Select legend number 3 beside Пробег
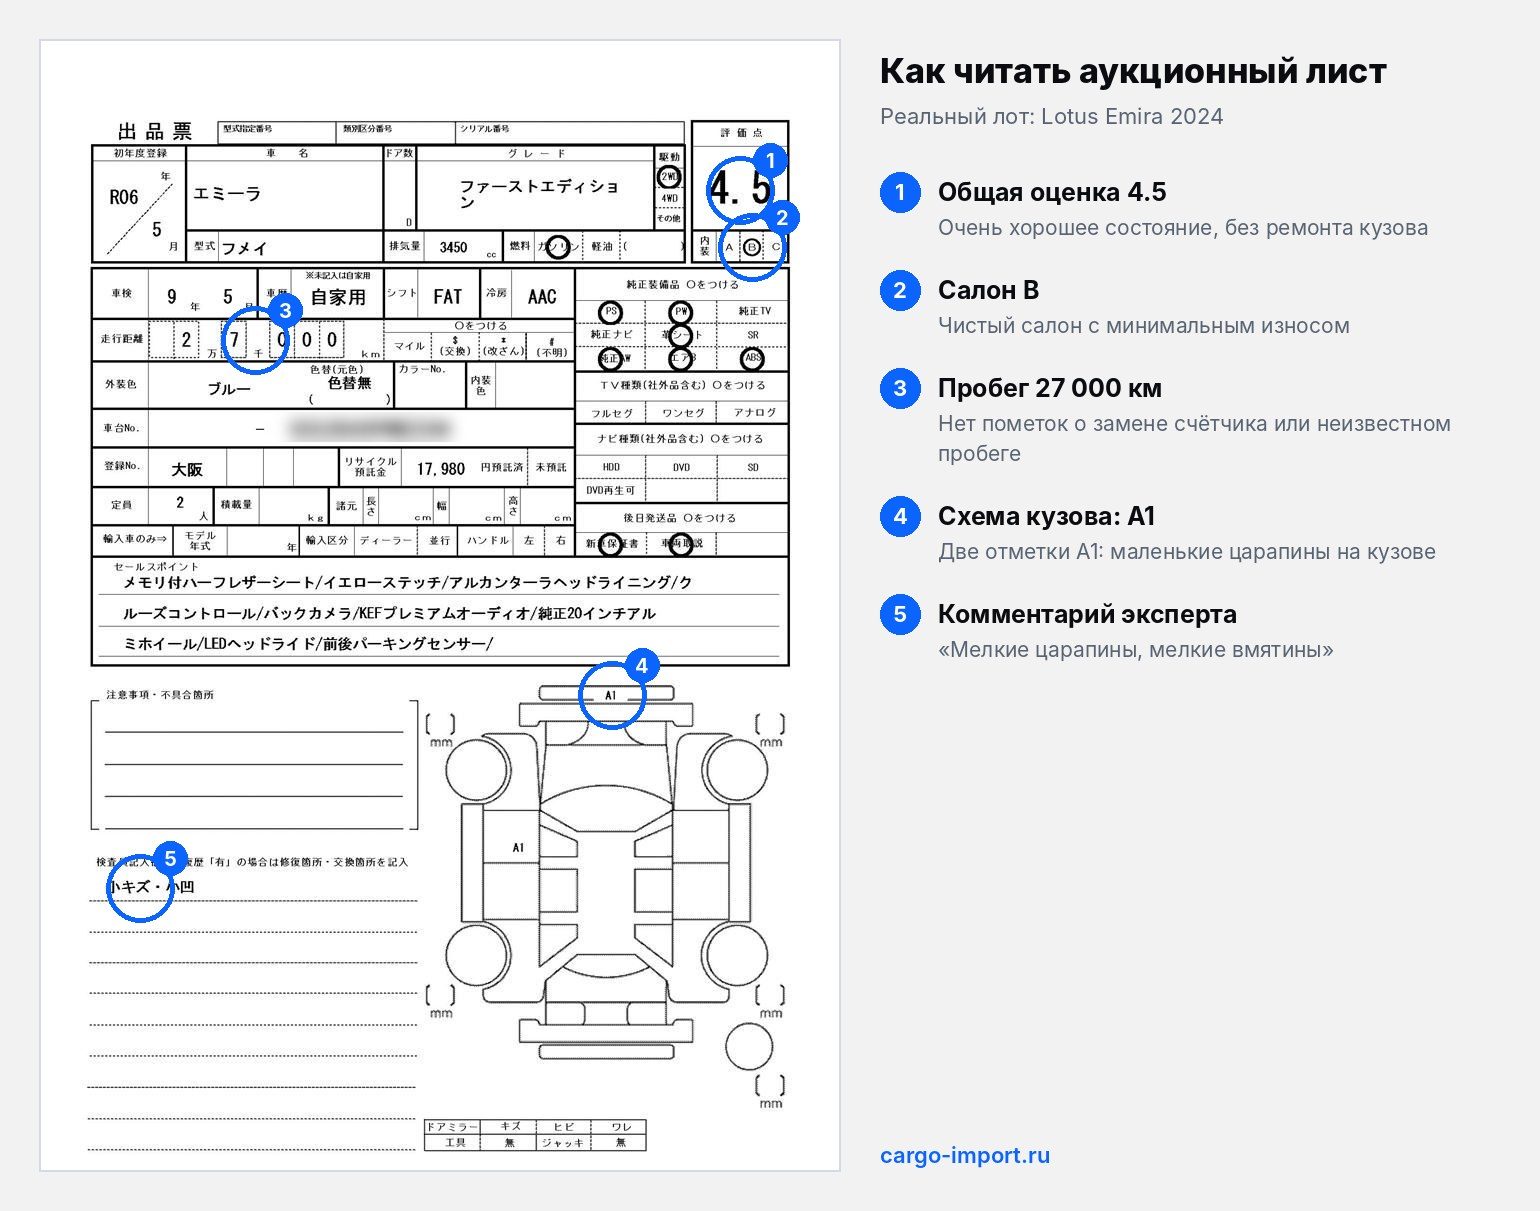This screenshot has height=1211, width=1540. [x=900, y=388]
